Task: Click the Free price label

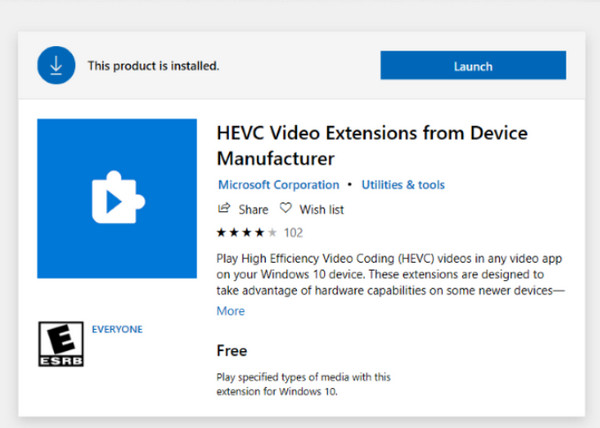Action: 232,351
